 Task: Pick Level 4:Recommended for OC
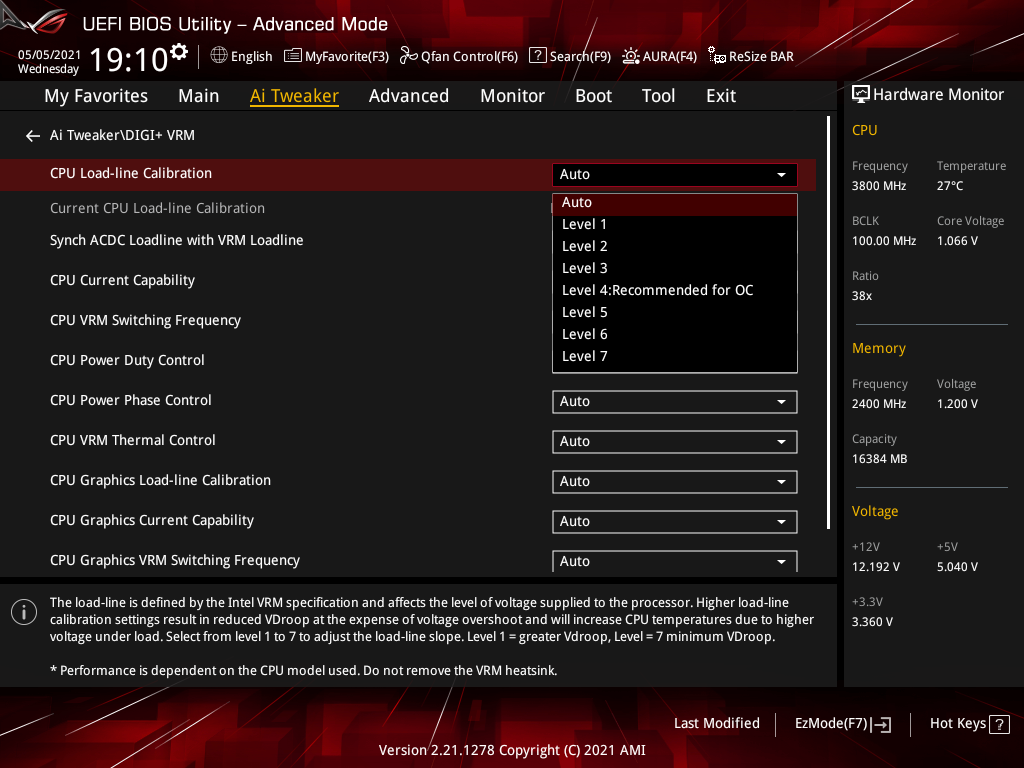(x=675, y=291)
